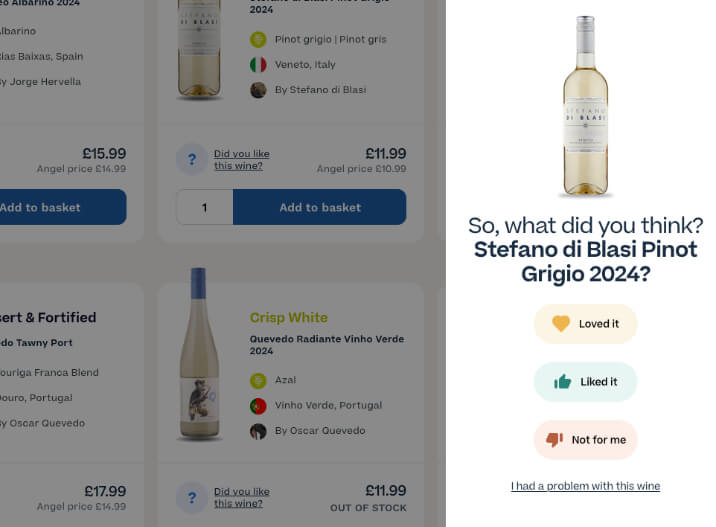Click Oscar Quevedo winemaker avatar
The width and height of the screenshot is (716, 527).
(x=258, y=431)
